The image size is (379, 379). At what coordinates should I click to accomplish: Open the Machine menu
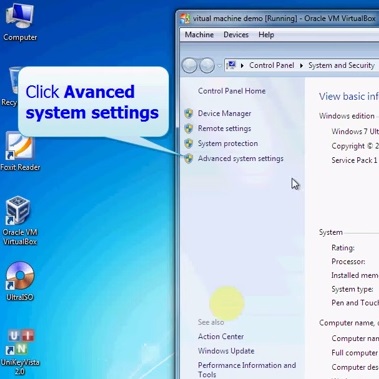(x=199, y=35)
